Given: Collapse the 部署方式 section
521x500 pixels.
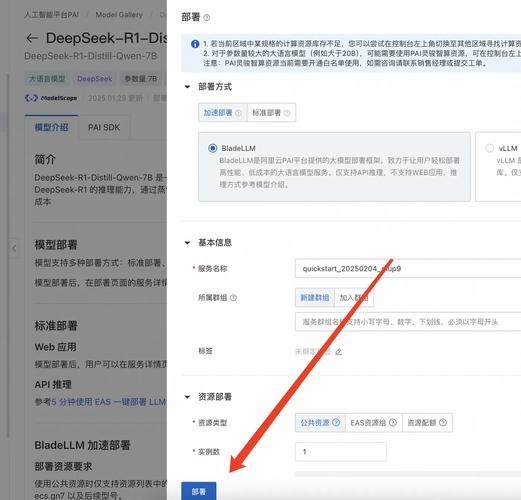Looking at the screenshot, I should tap(187, 87).
